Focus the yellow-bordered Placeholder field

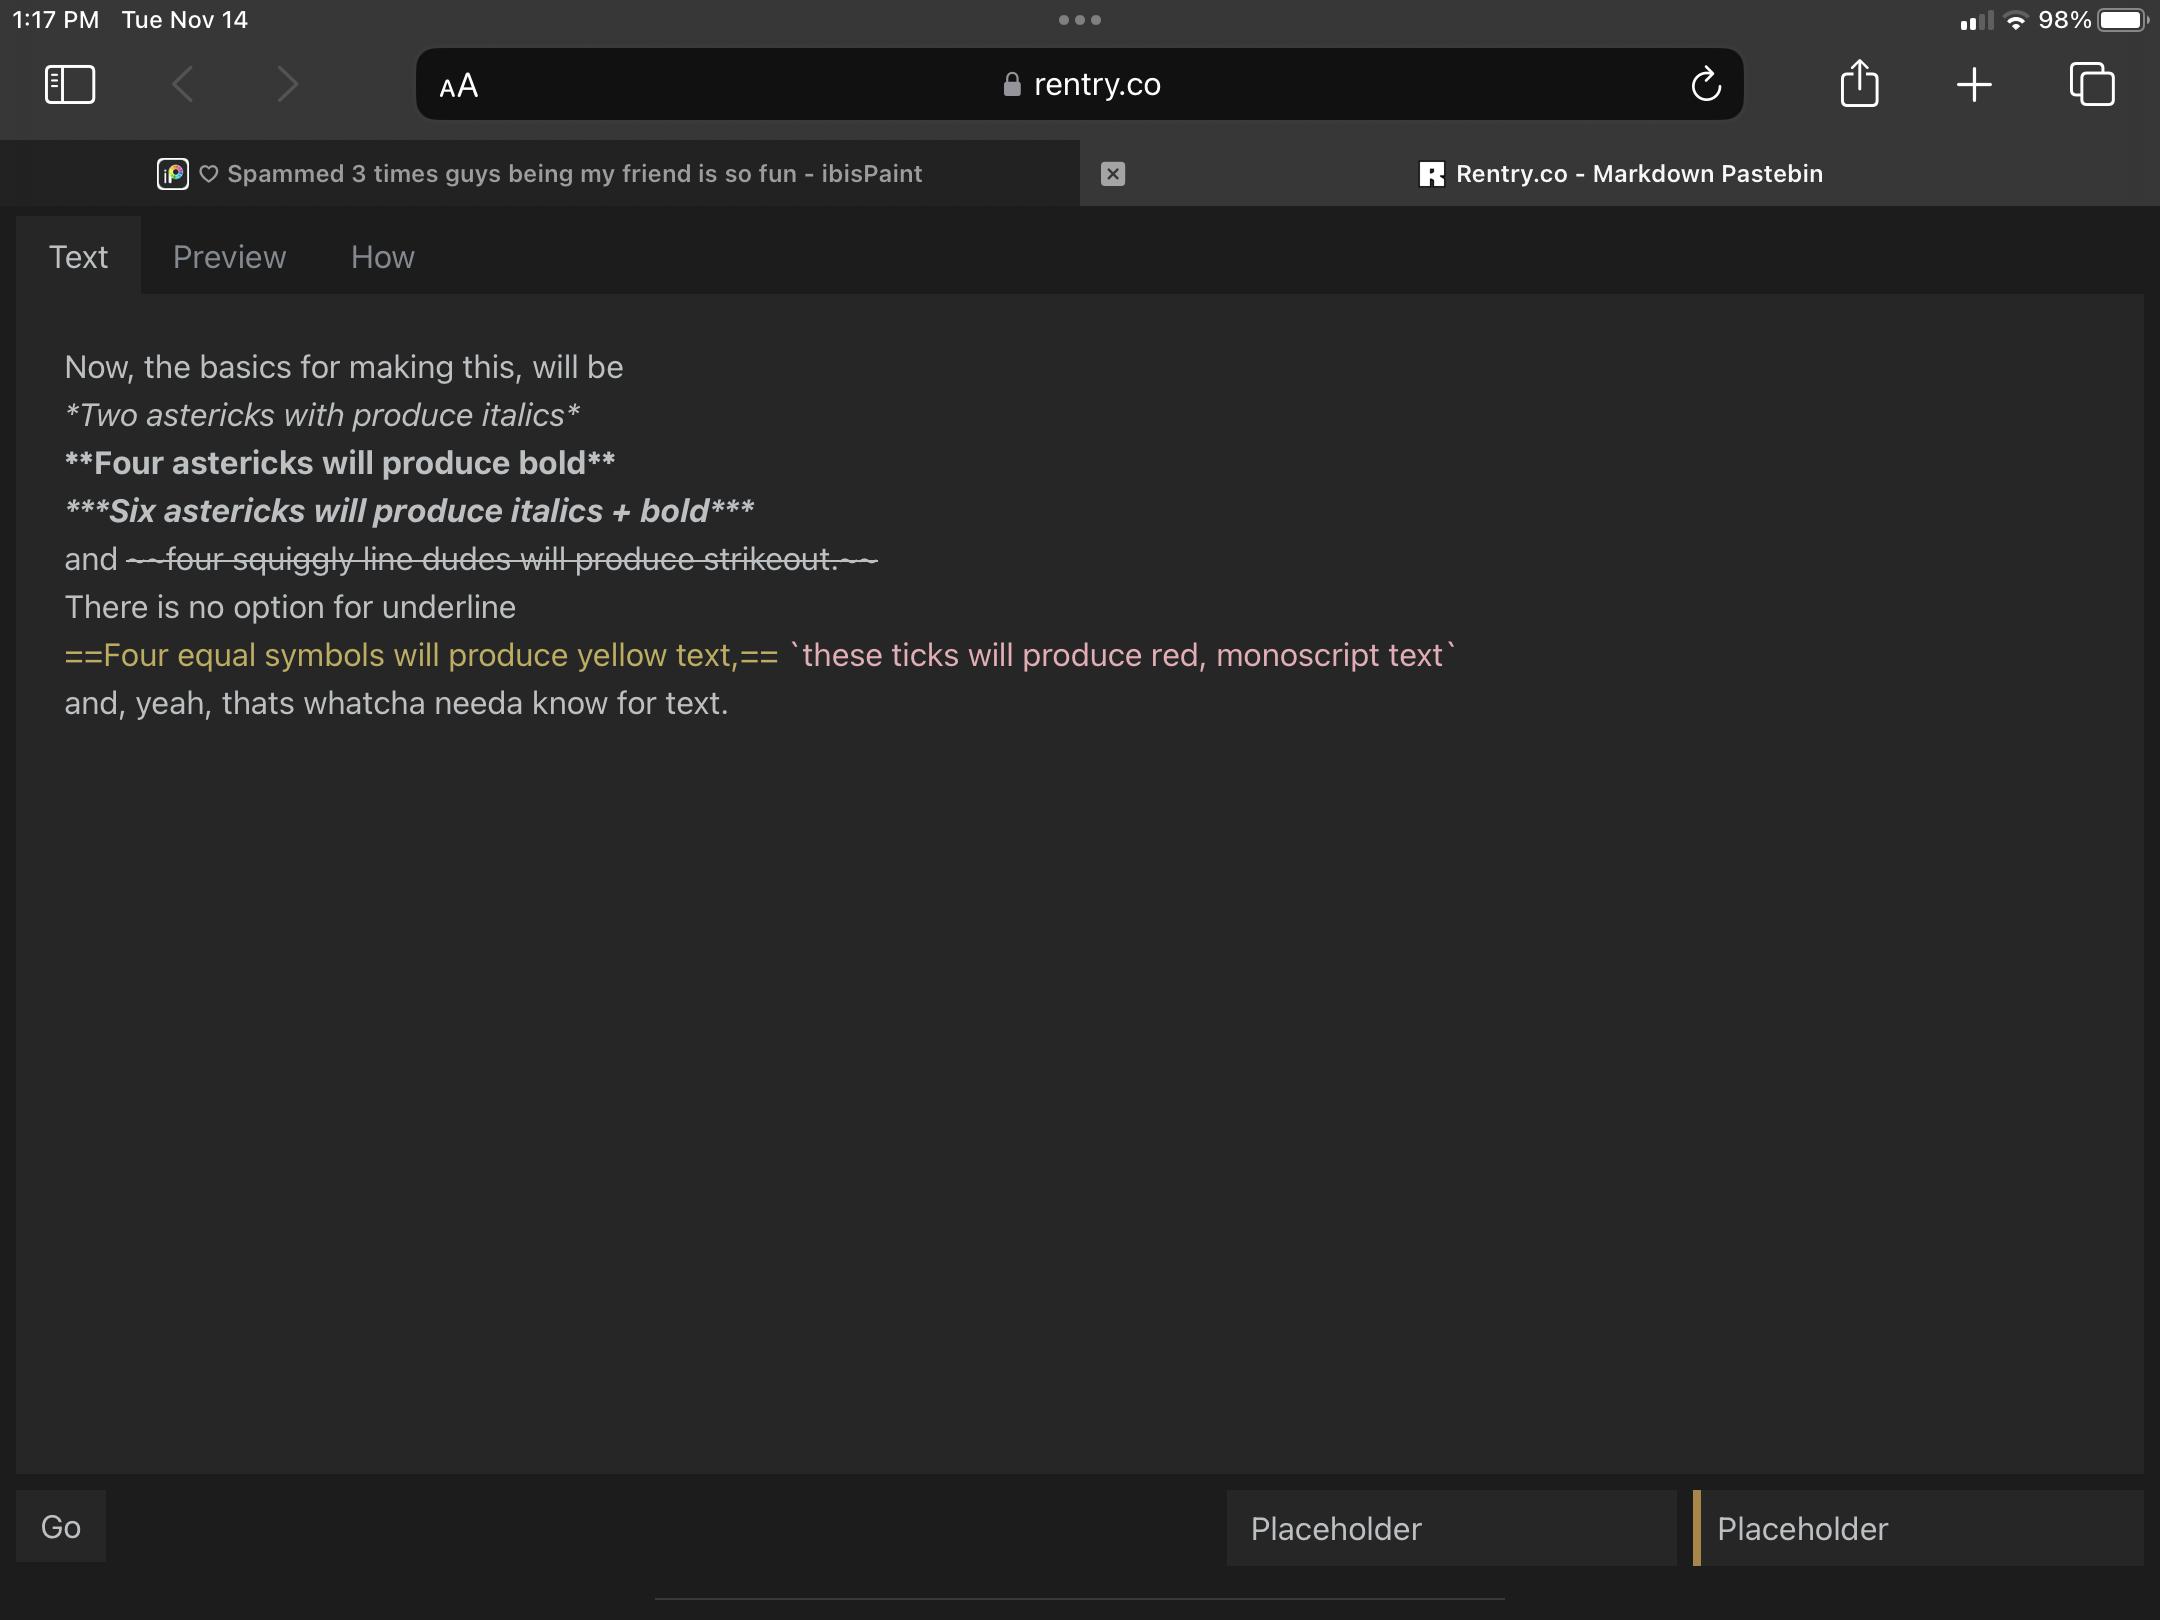coord(1920,1528)
